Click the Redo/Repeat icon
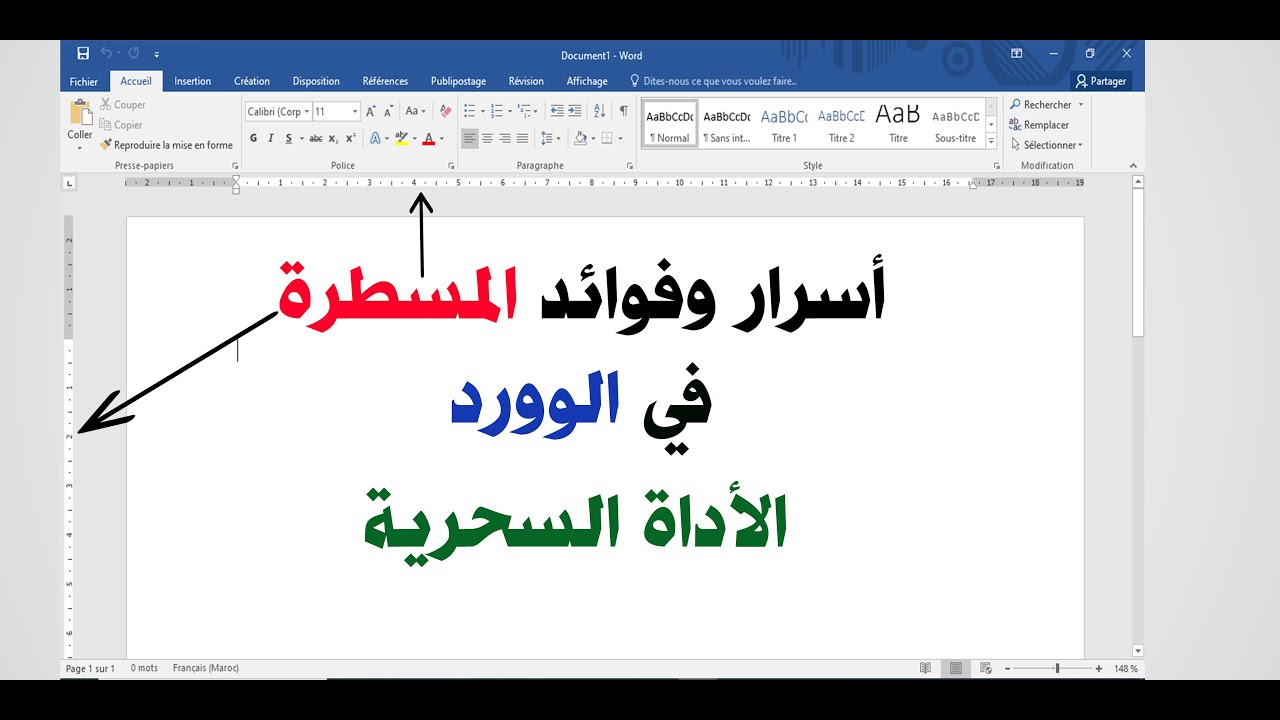Image resolution: width=1280 pixels, height=720 pixels. point(133,54)
